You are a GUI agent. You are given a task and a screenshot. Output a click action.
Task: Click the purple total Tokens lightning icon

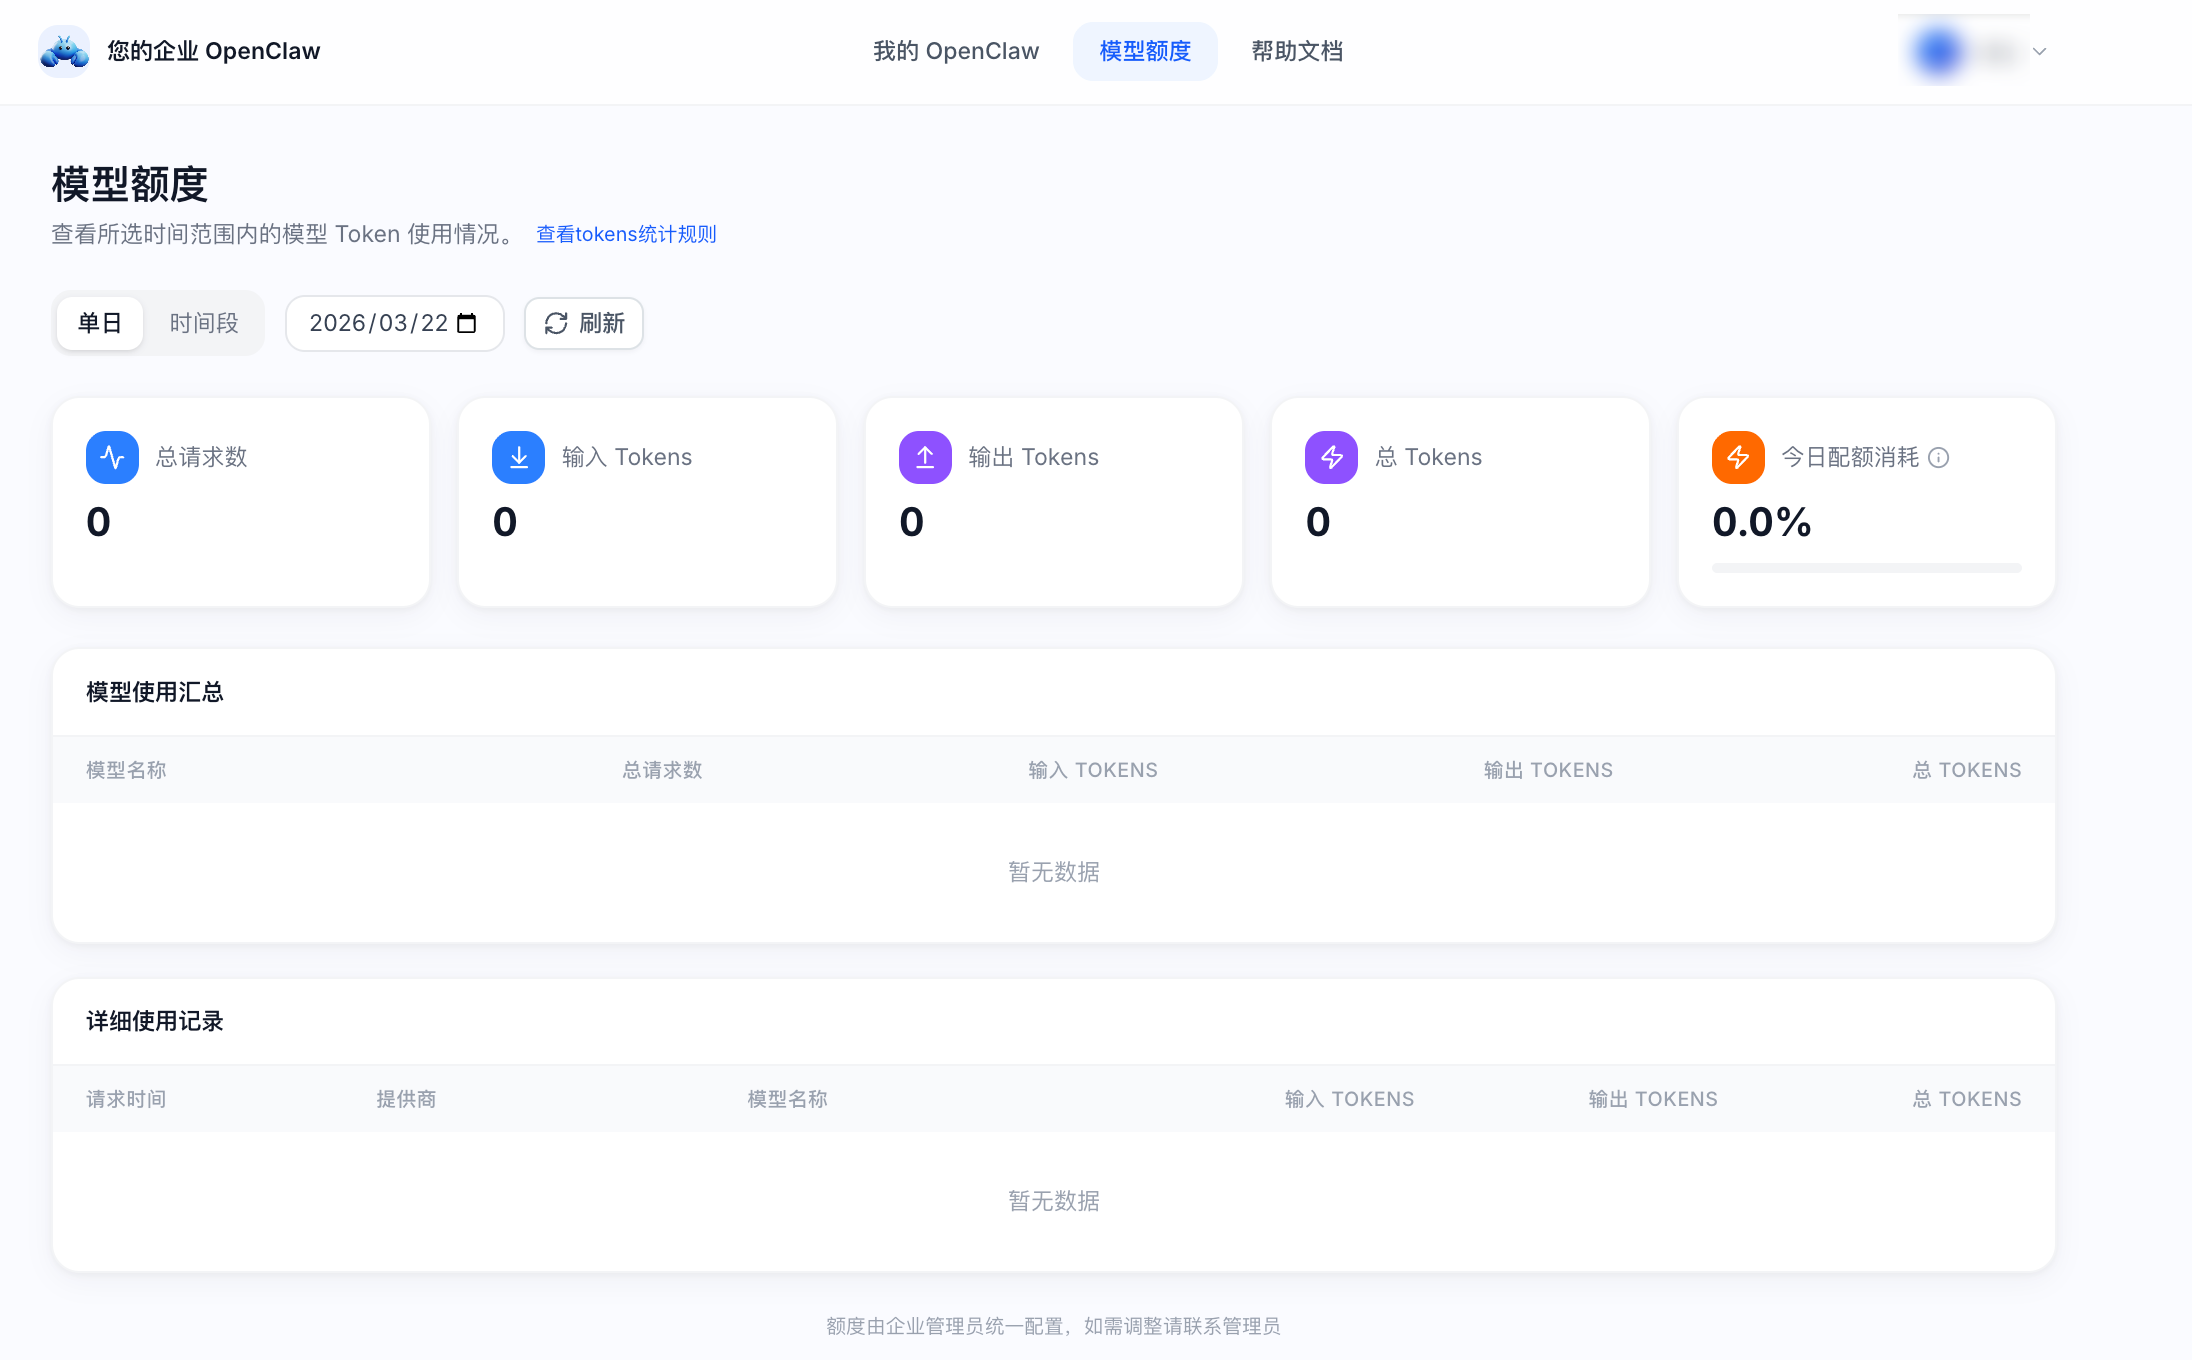coord(1331,457)
